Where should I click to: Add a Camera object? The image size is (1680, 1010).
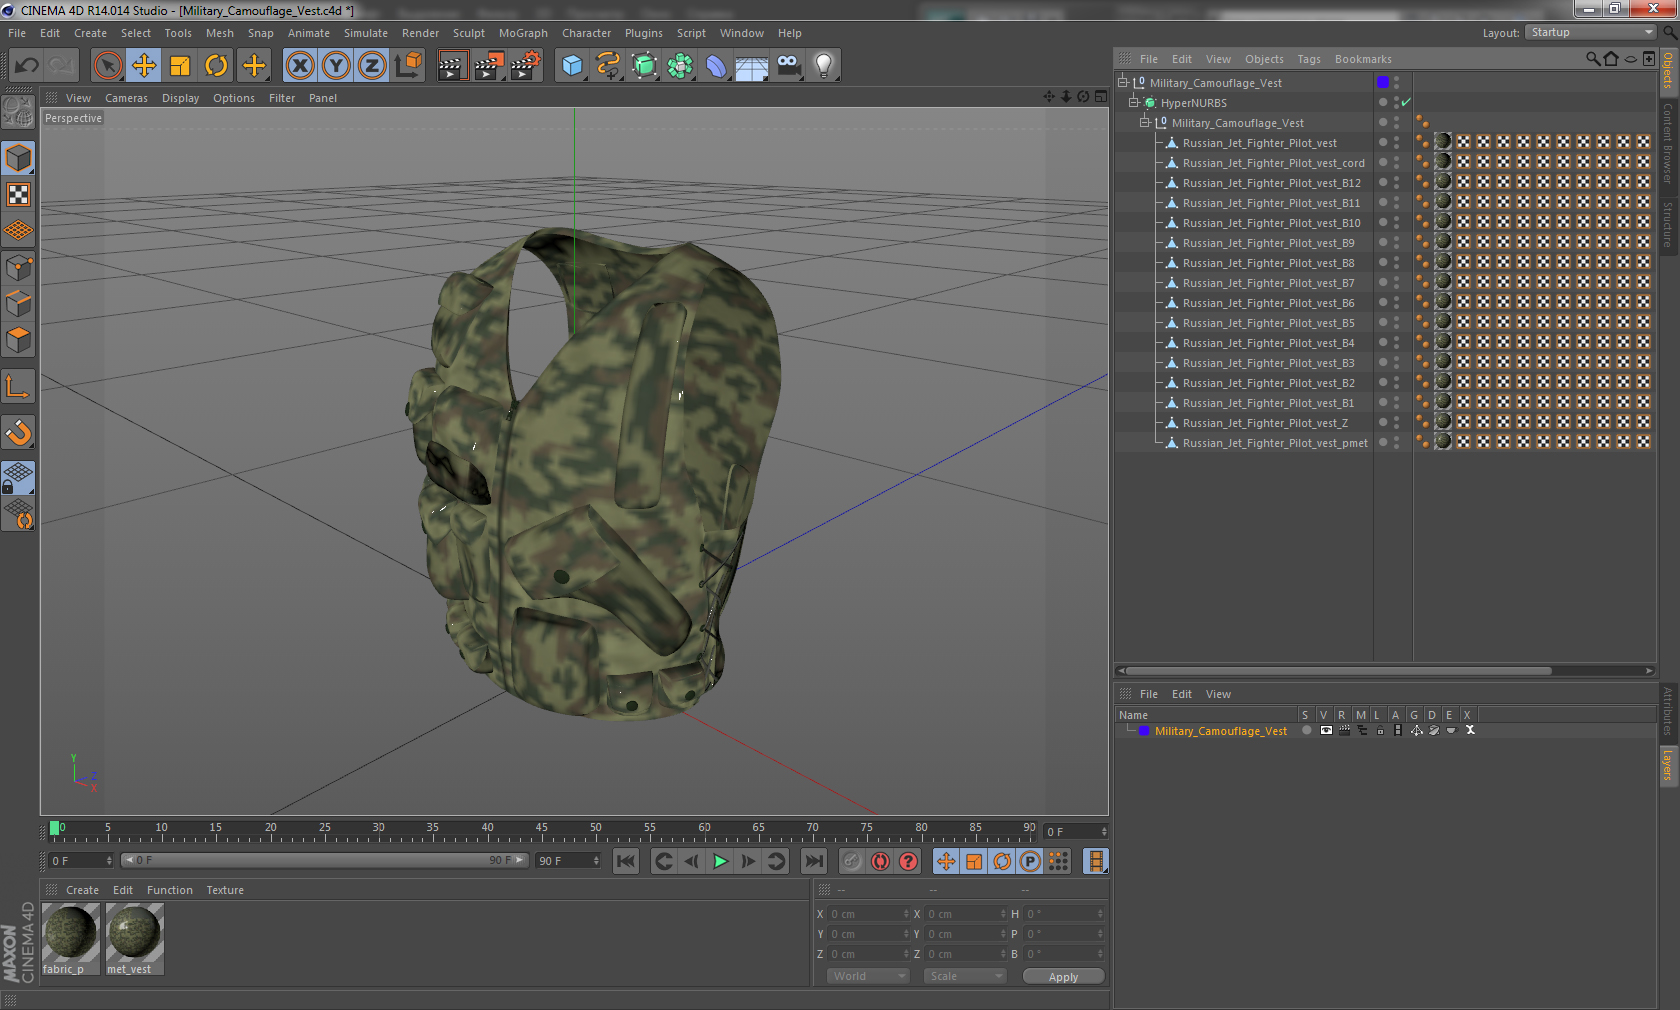point(788,66)
